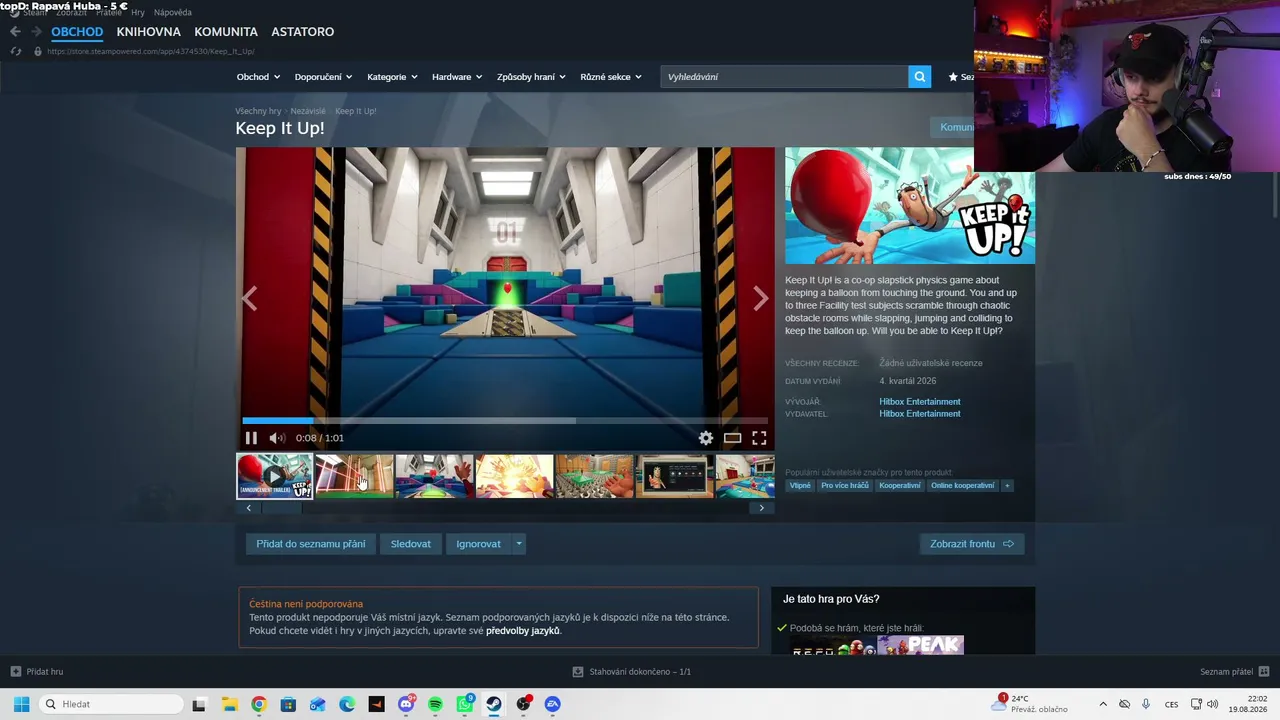
Task: Show next media with right video arrow
Action: (761, 298)
